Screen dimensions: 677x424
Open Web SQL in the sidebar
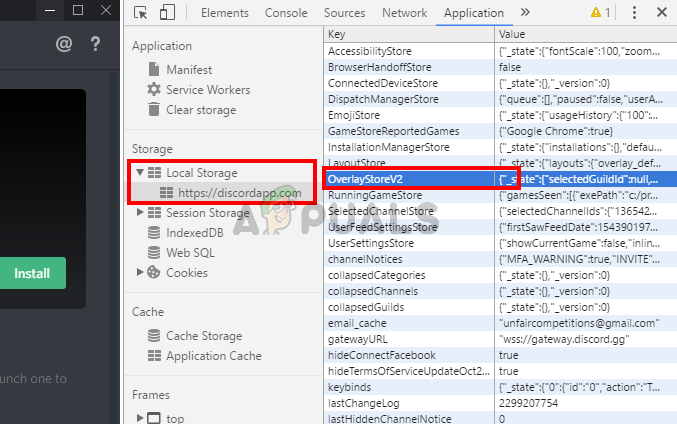tap(190, 252)
